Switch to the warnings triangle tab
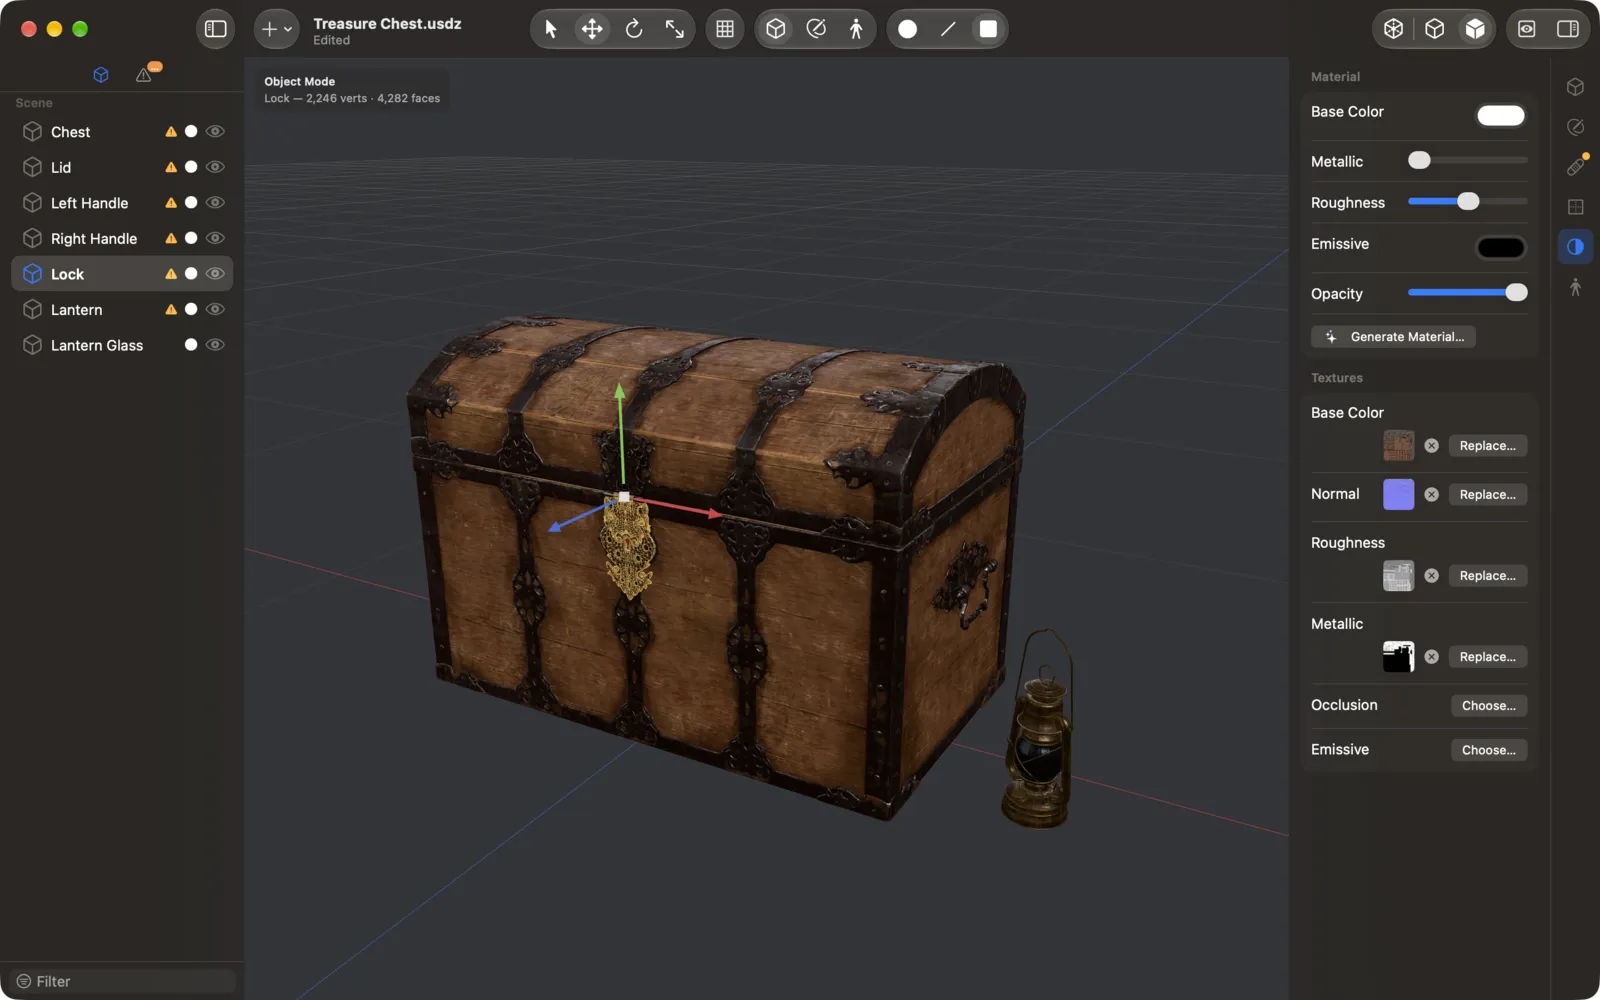This screenshot has height=1000, width=1600. tap(144, 75)
